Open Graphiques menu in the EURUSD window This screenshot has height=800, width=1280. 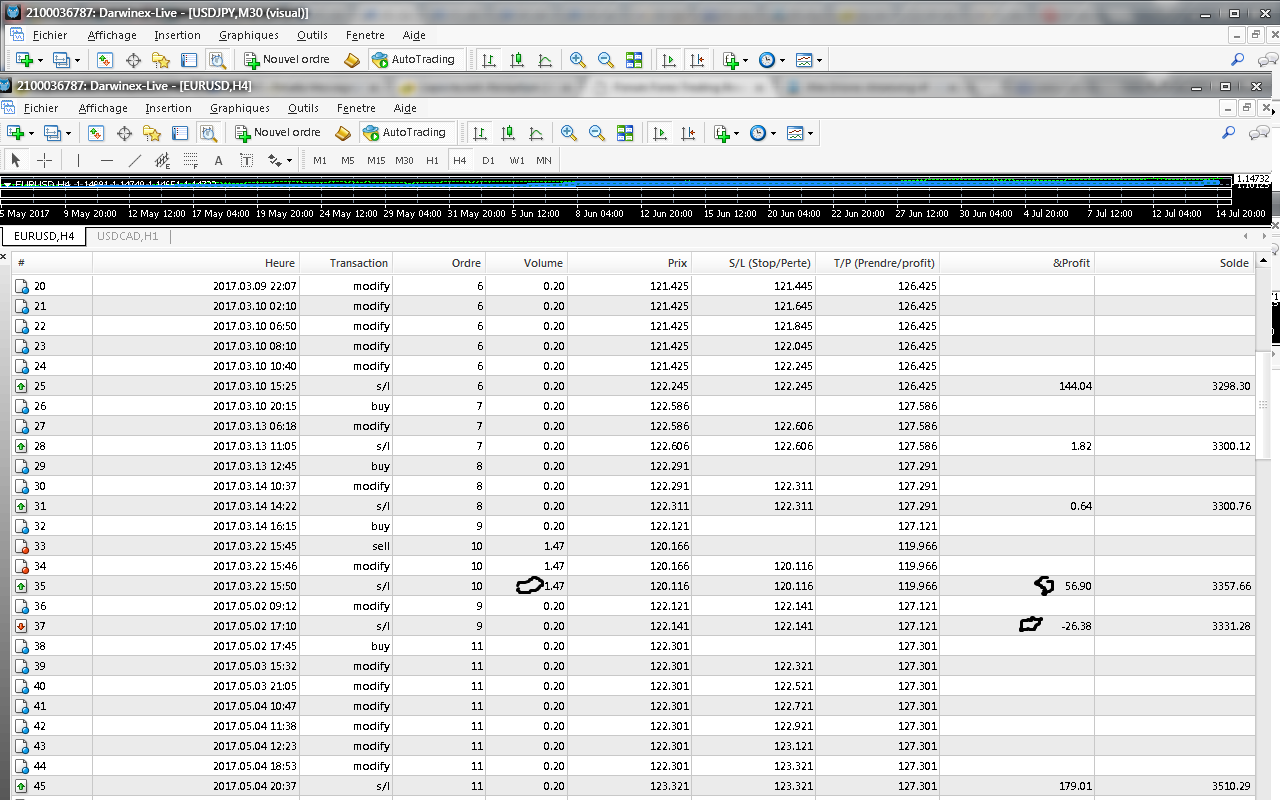click(x=239, y=108)
